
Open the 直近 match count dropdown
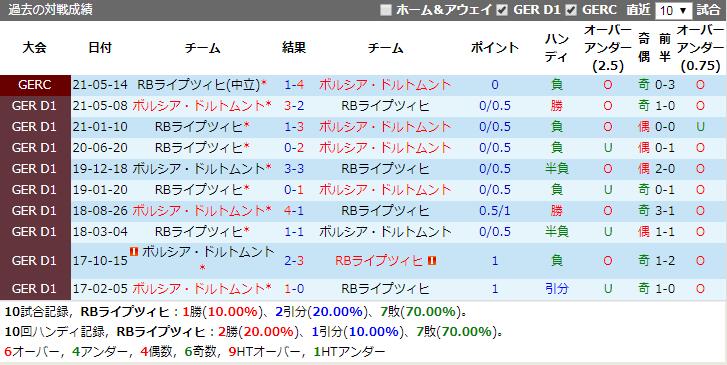tap(673, 11)
